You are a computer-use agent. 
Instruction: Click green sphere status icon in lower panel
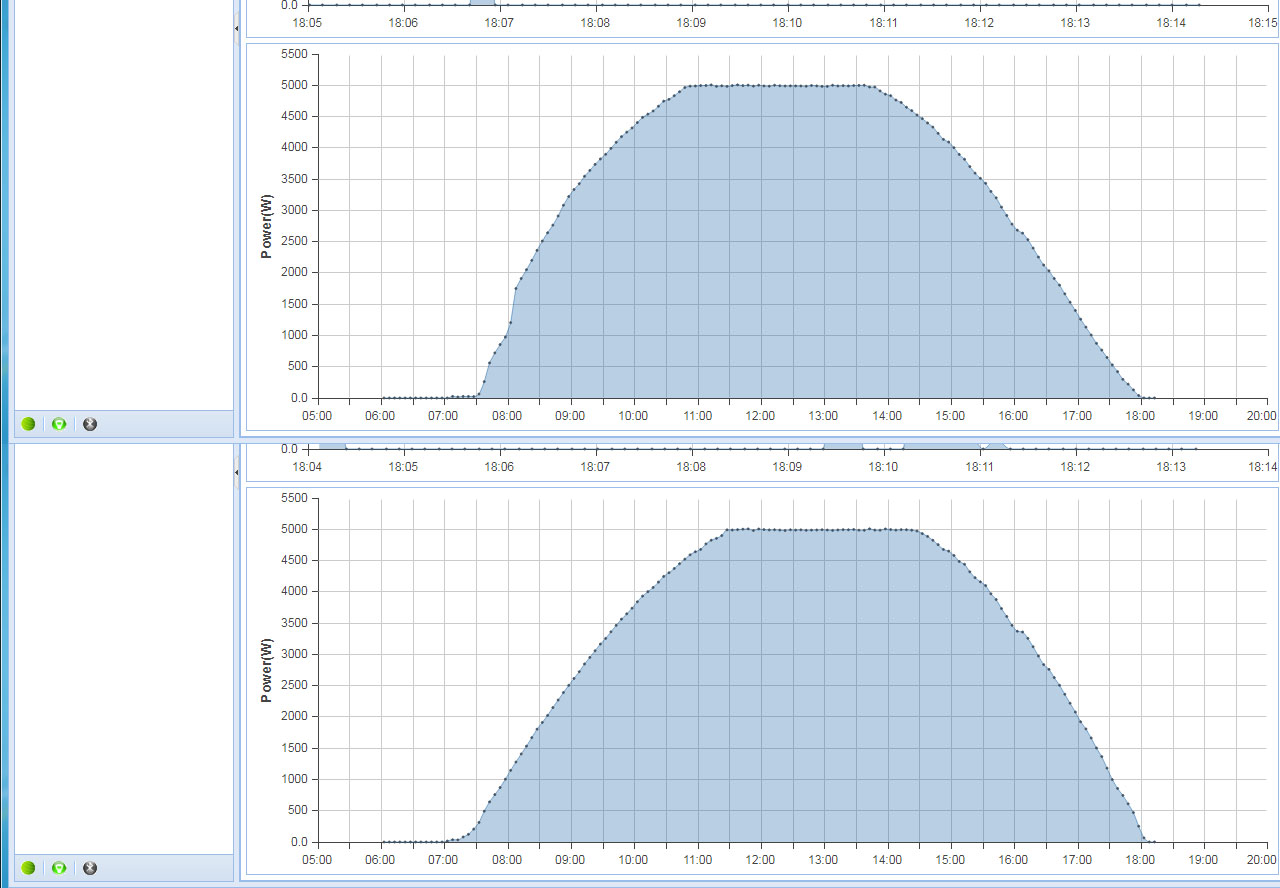[28, 868]
